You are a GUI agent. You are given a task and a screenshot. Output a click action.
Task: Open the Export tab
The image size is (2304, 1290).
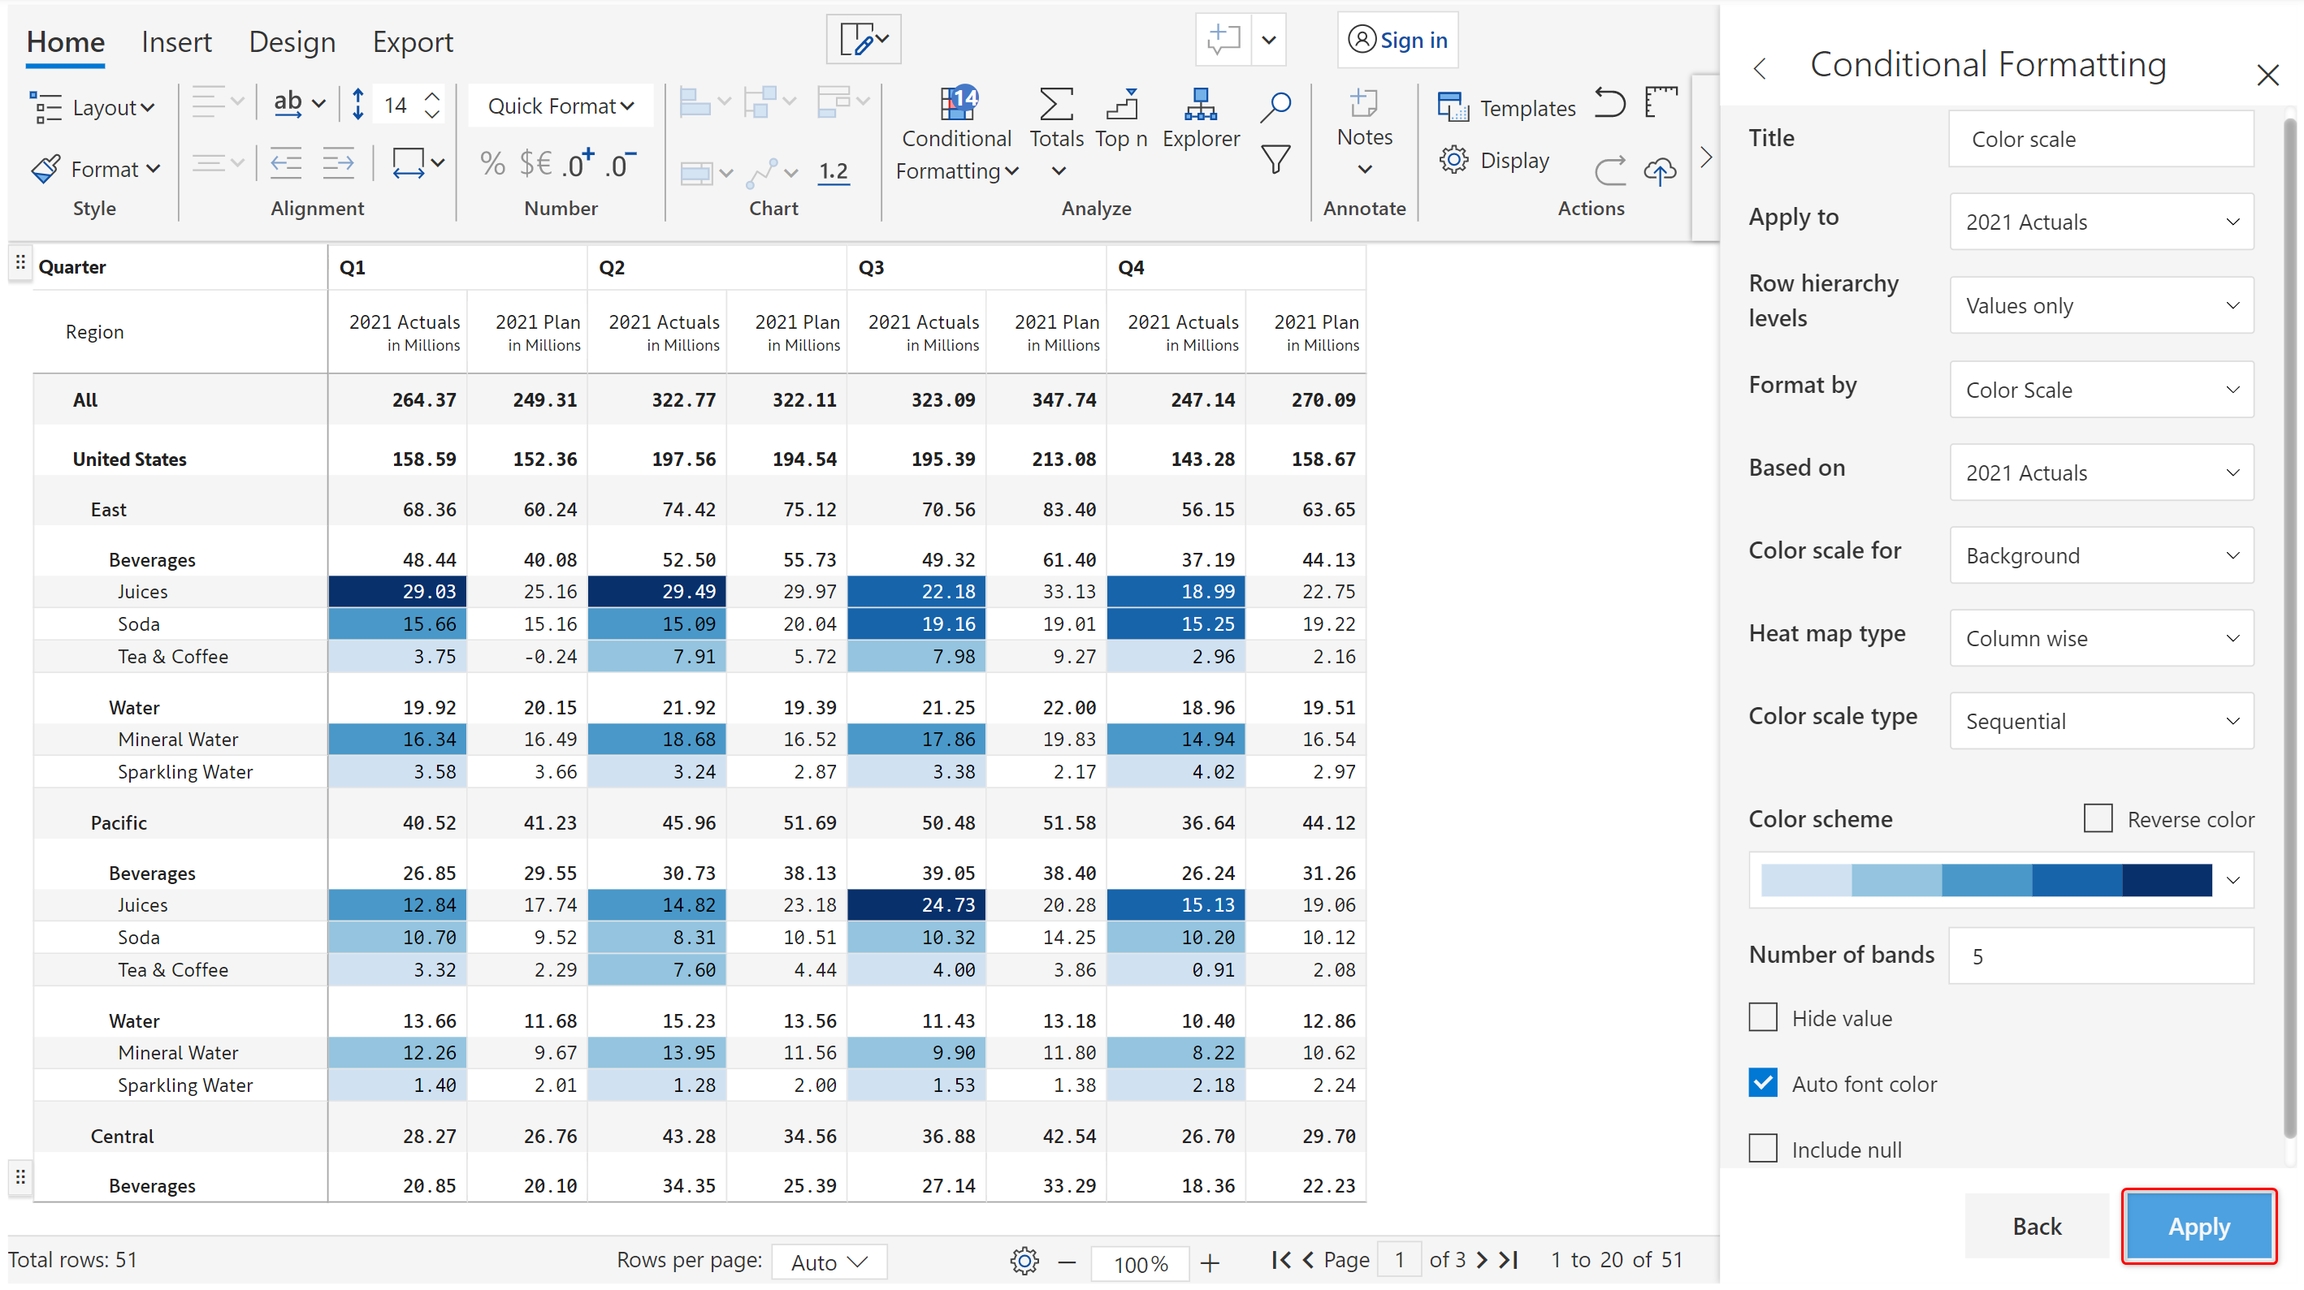click(412, 42)
